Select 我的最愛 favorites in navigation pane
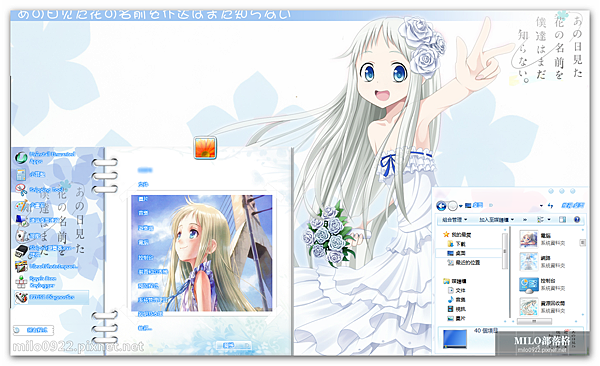Screen dimensions: 600x366 point(457,235)
